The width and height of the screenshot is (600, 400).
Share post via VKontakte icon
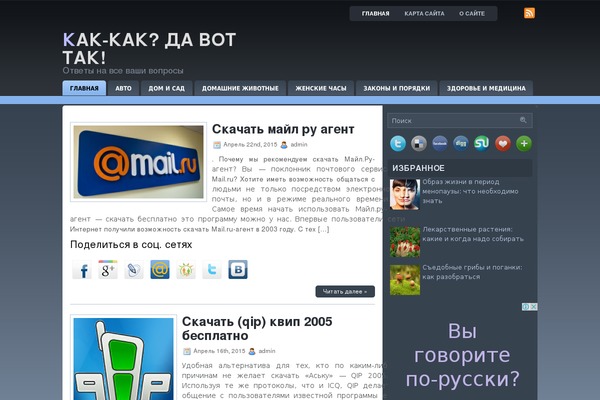click(238, 269)
